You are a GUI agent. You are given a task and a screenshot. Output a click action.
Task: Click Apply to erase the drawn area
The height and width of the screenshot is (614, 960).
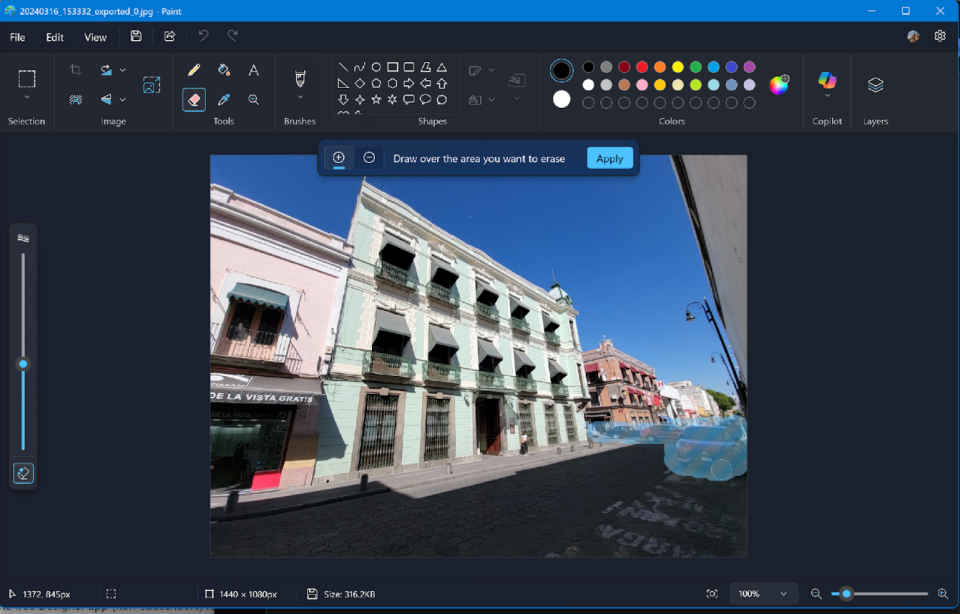(x=609, y=157)
